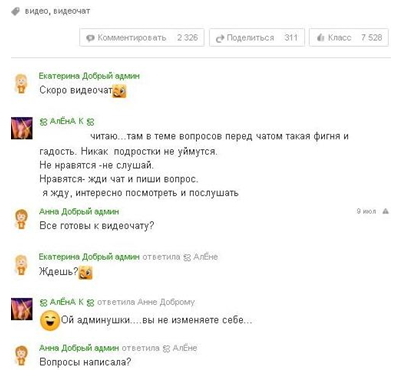Click the 9 июл comment date
The image size is (398, 376).
tap(366, 211)
